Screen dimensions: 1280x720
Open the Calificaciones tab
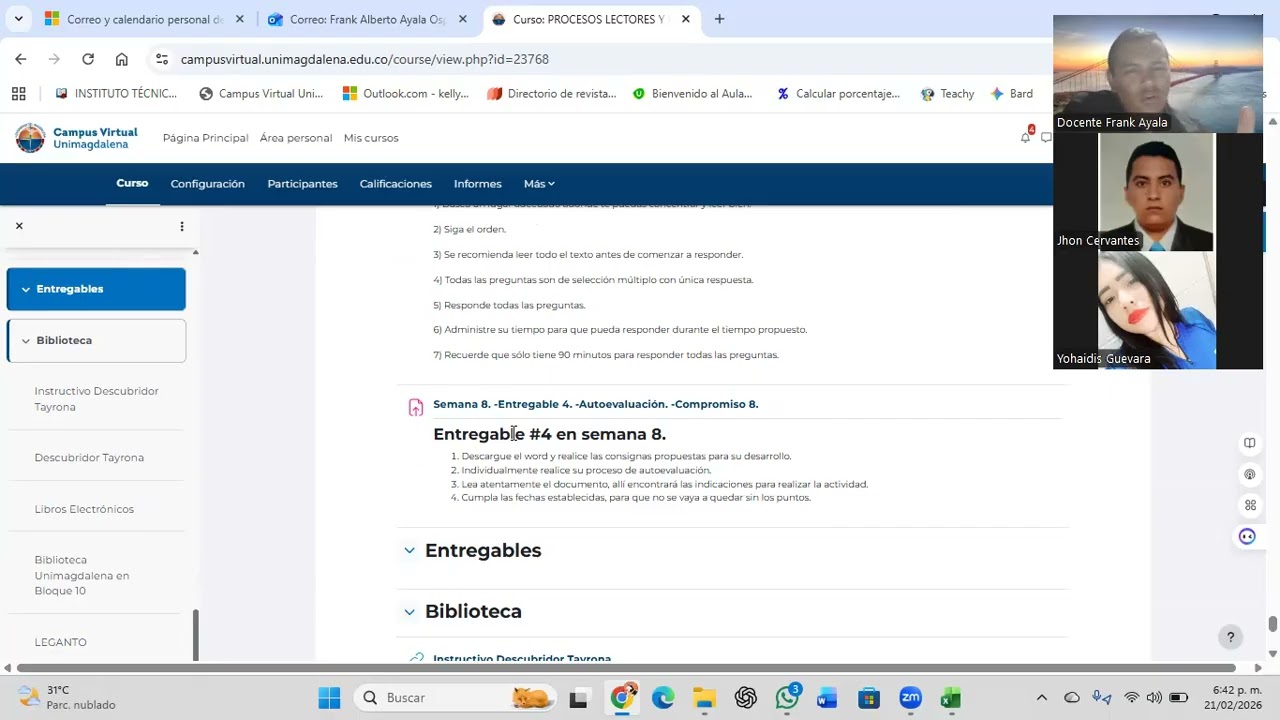pos(396,184)
